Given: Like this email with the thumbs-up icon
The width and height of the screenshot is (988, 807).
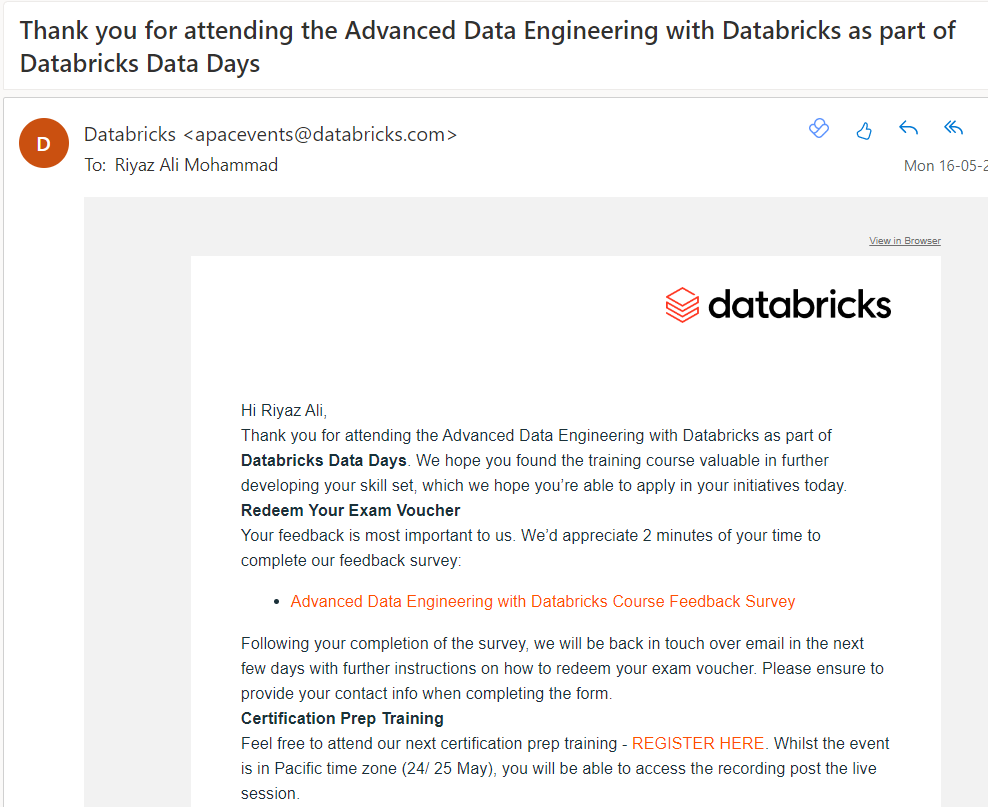Looking at the screenshot, I should coord(864,129).
